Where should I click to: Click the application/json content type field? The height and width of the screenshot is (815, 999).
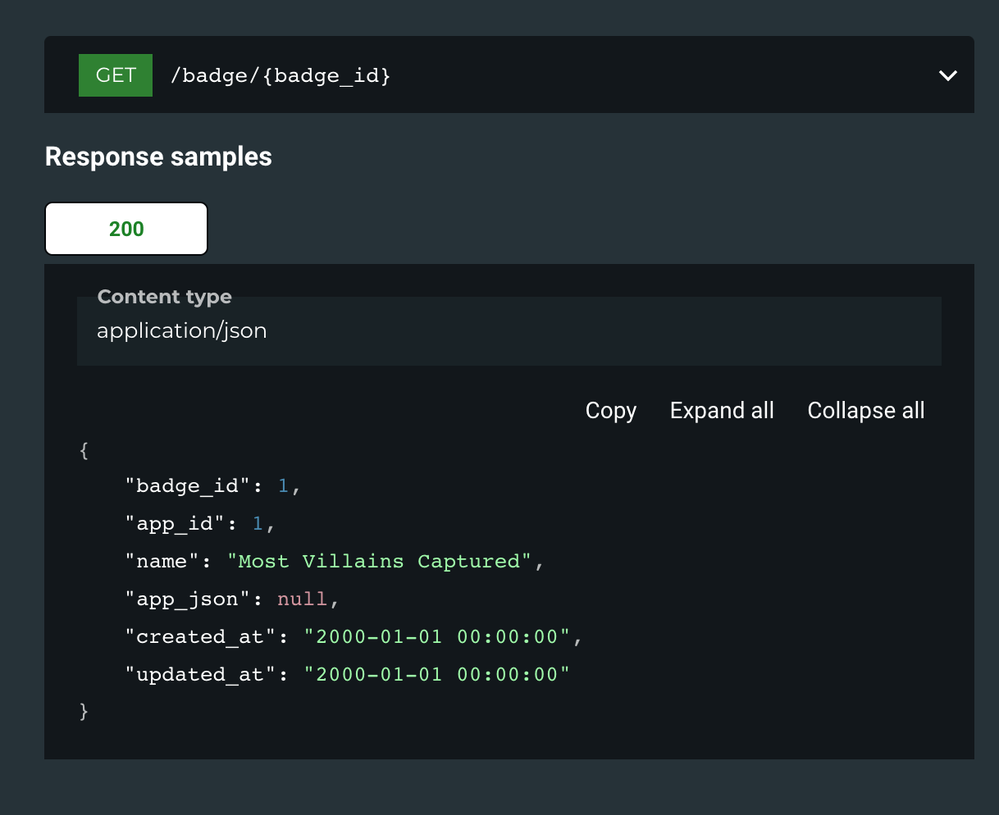[181, 331]
